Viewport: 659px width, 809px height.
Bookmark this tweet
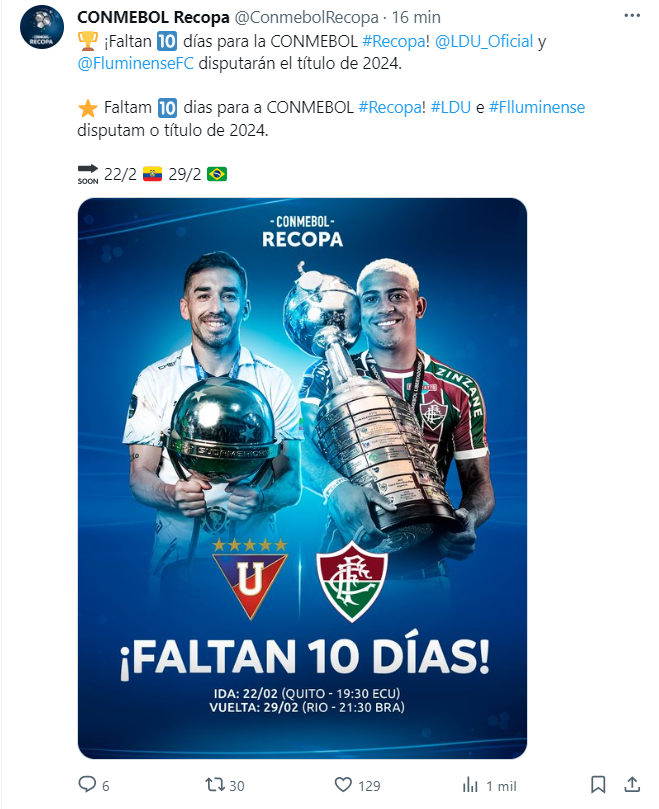tap(598, 785)
